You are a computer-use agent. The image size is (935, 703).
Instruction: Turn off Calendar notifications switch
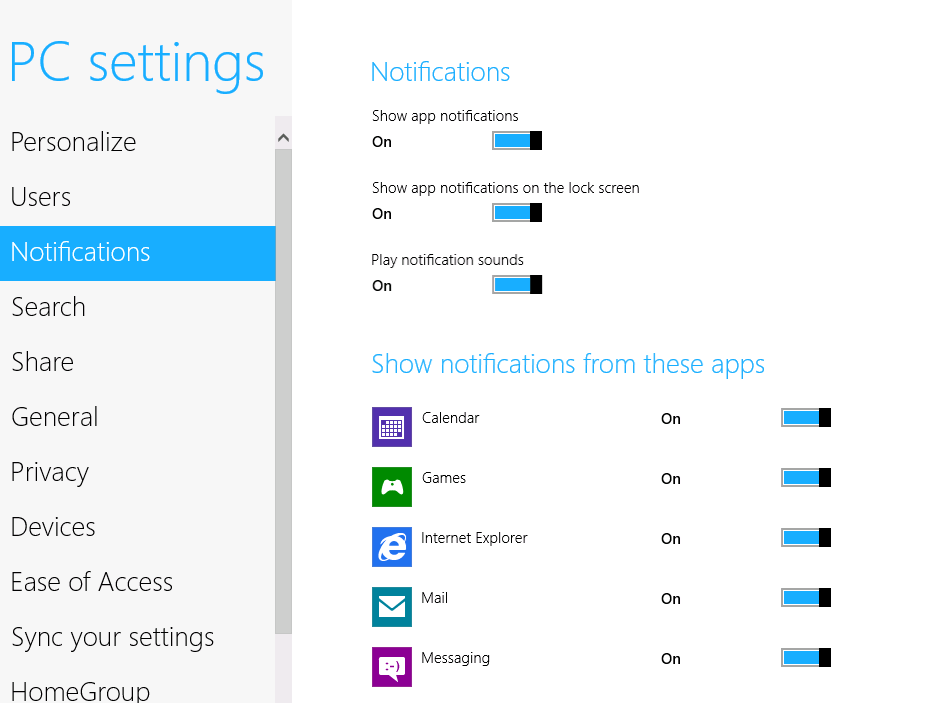(x=806, y=418)
